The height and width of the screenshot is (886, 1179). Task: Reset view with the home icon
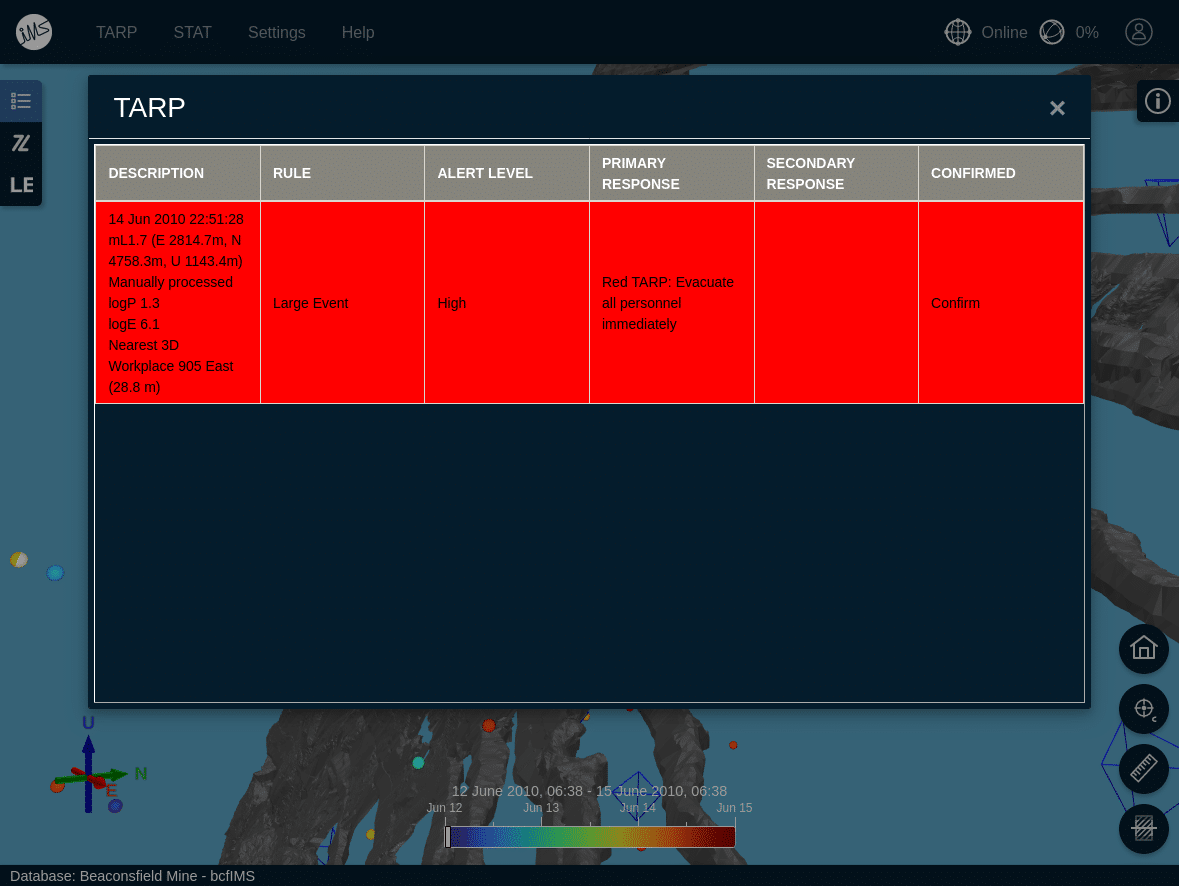(x=1143, y=648)
